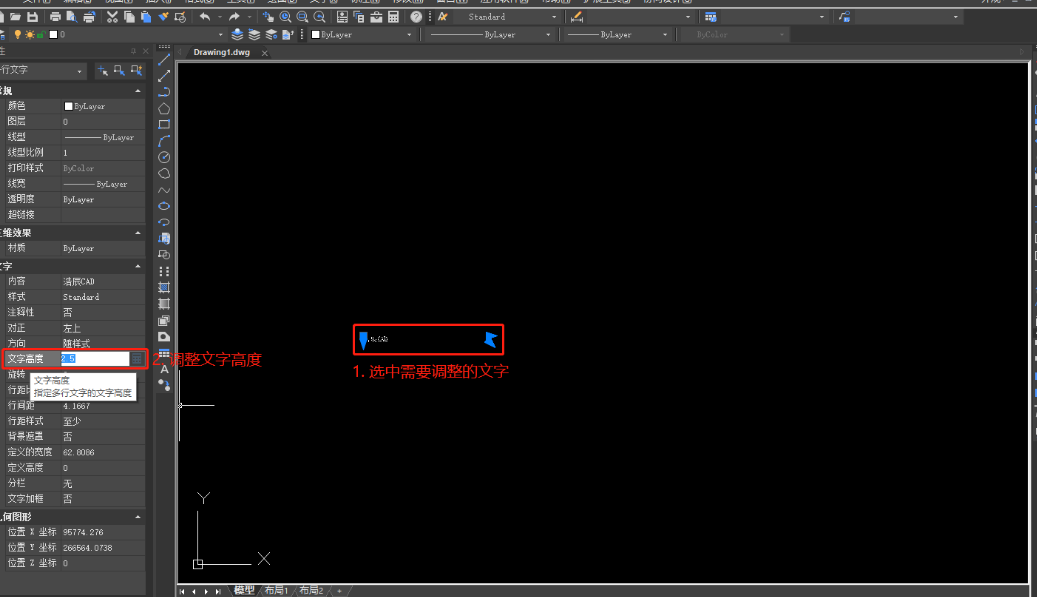The image size is (1037, 597).
Task: Save drawing with the floppy disk icon
Action: click(32, 17)
